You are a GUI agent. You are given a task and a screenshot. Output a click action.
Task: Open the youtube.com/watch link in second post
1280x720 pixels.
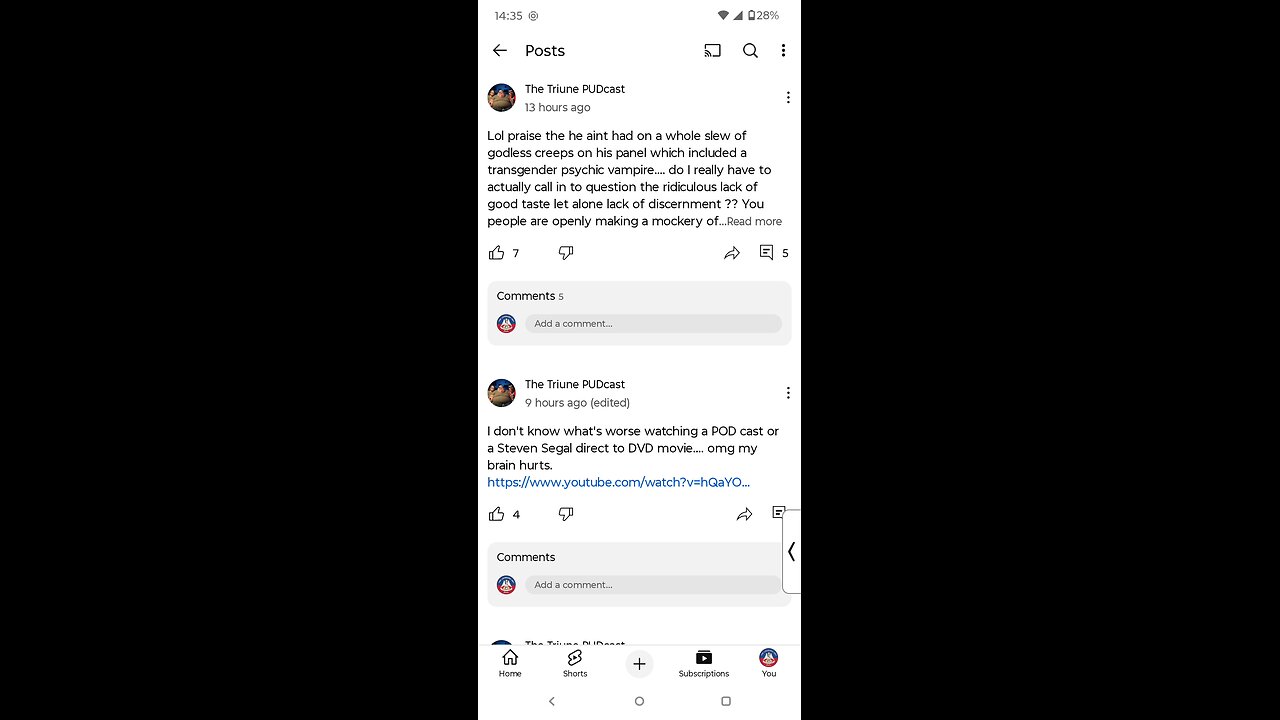click(618, 482)
